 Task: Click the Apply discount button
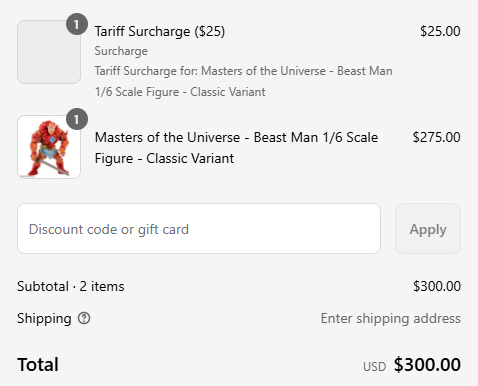pyautogui.click(x=428, y=229)
